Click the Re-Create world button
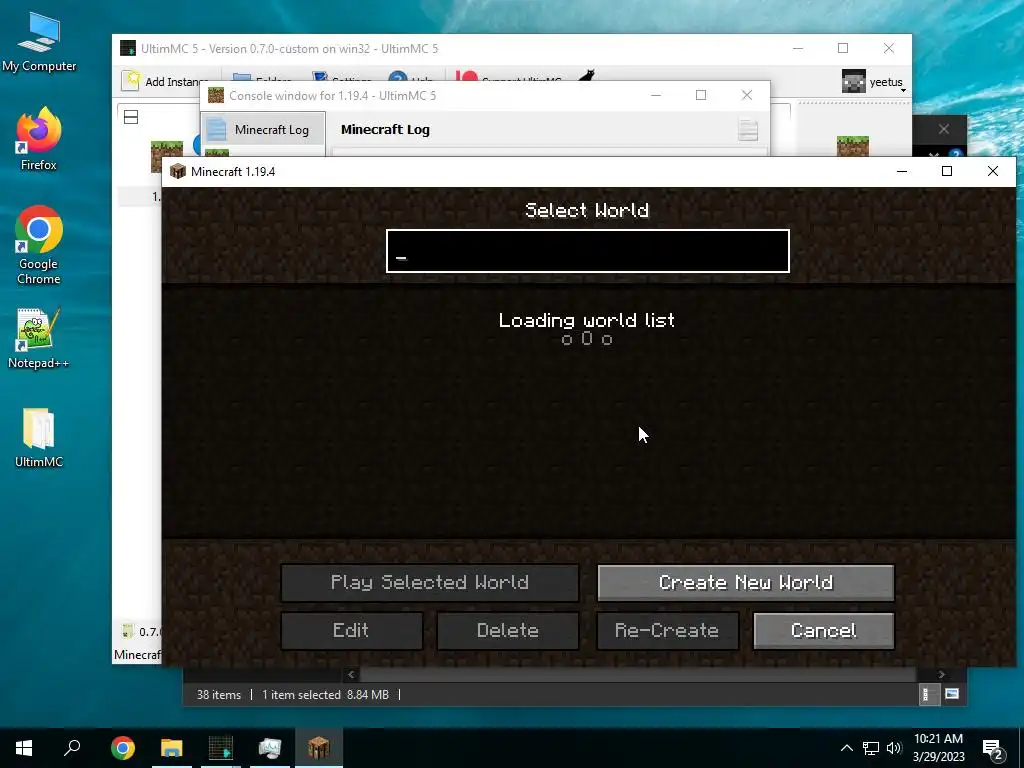1024x768 pixels. [667, 630]
